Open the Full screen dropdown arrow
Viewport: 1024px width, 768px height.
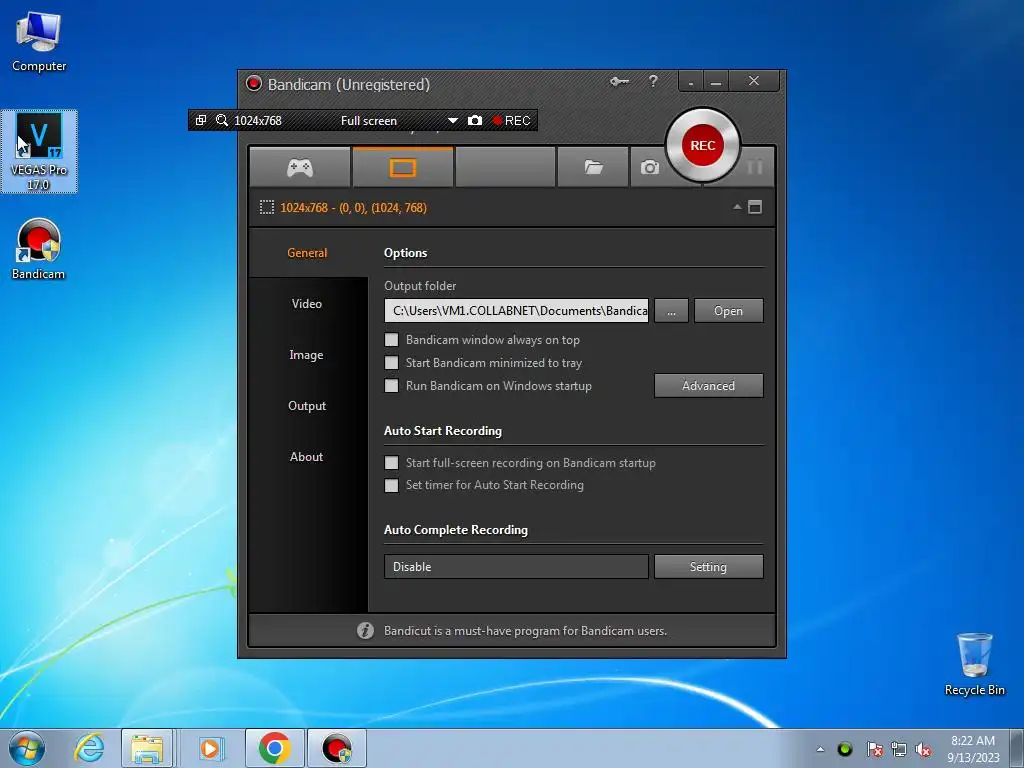pos(453,121)
